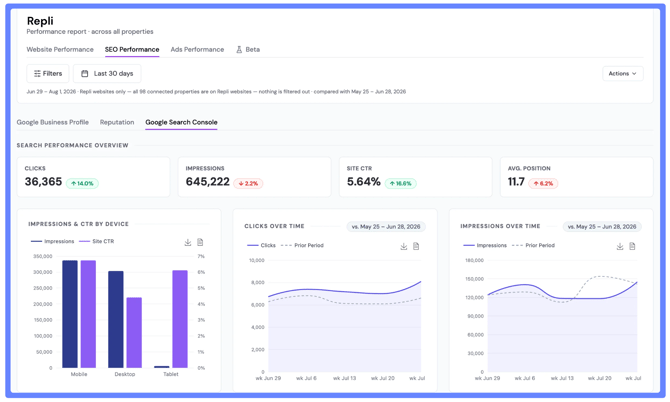This screenshot has height=402, width=670.
Task: Click the Impressions 645,222 metric card
Action: point(254,177)
